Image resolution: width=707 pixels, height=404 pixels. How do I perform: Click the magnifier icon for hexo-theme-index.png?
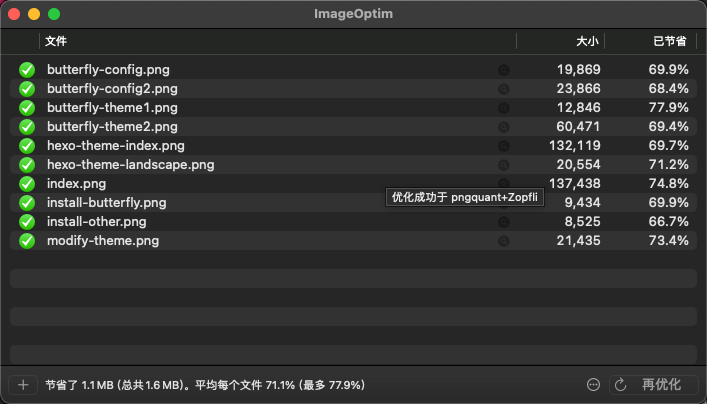[504, 146]
